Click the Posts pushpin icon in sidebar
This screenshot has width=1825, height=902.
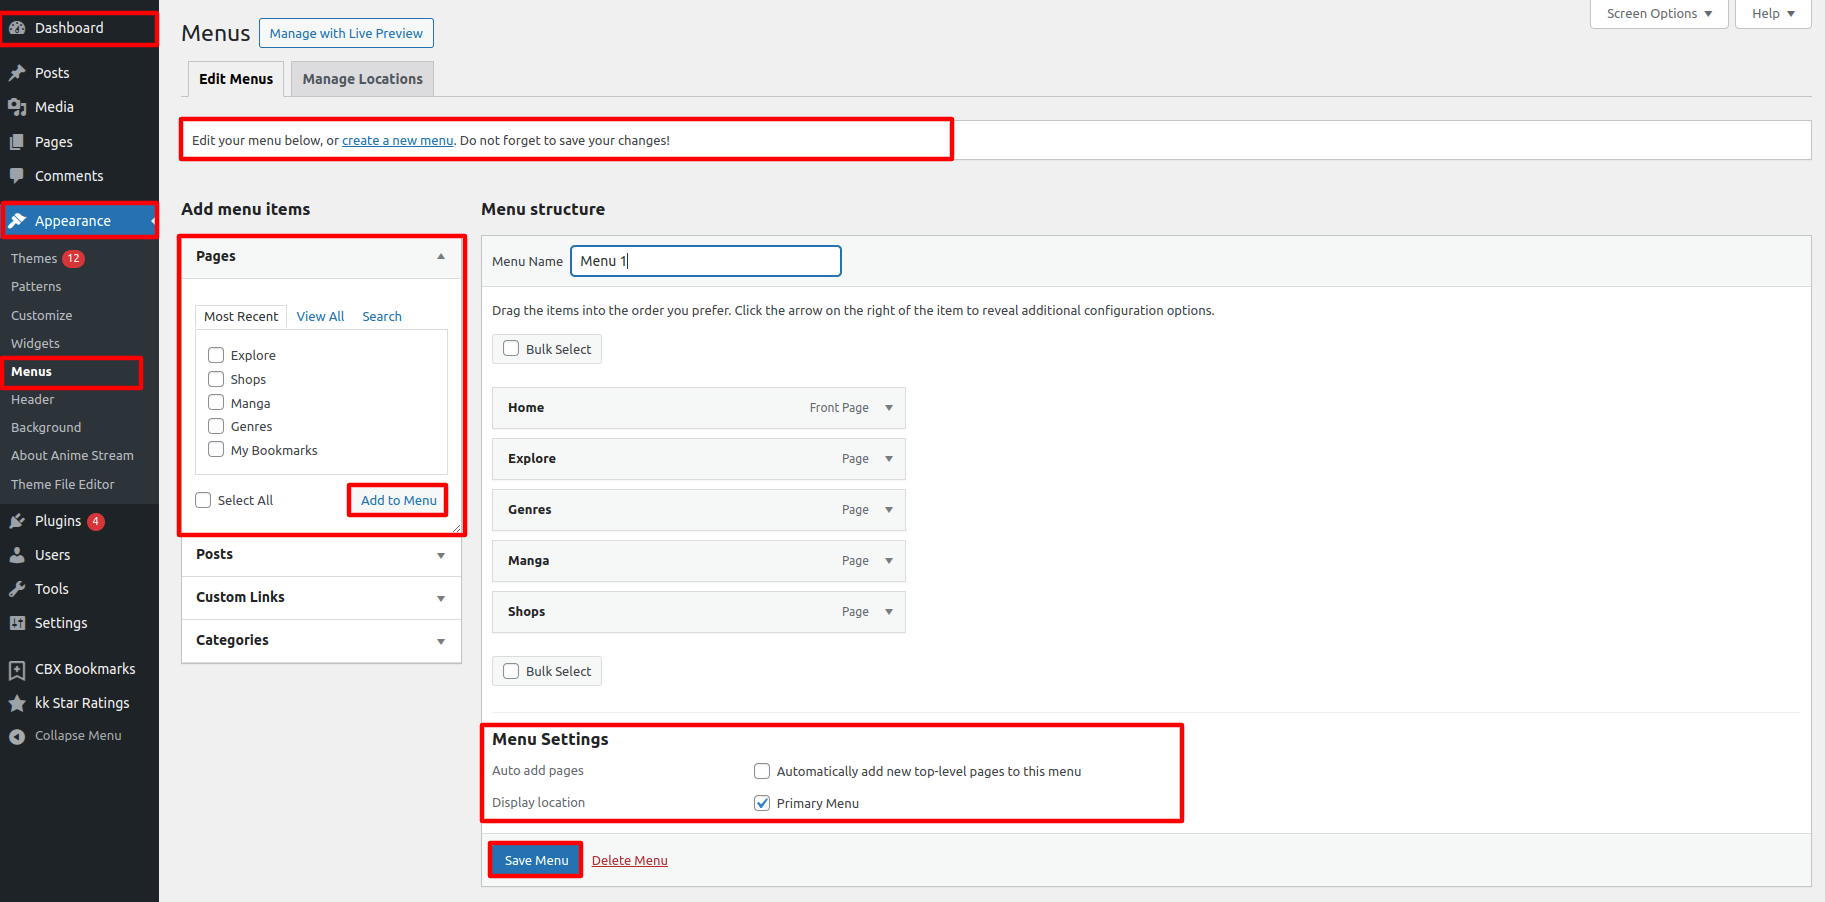pos(17,73)
